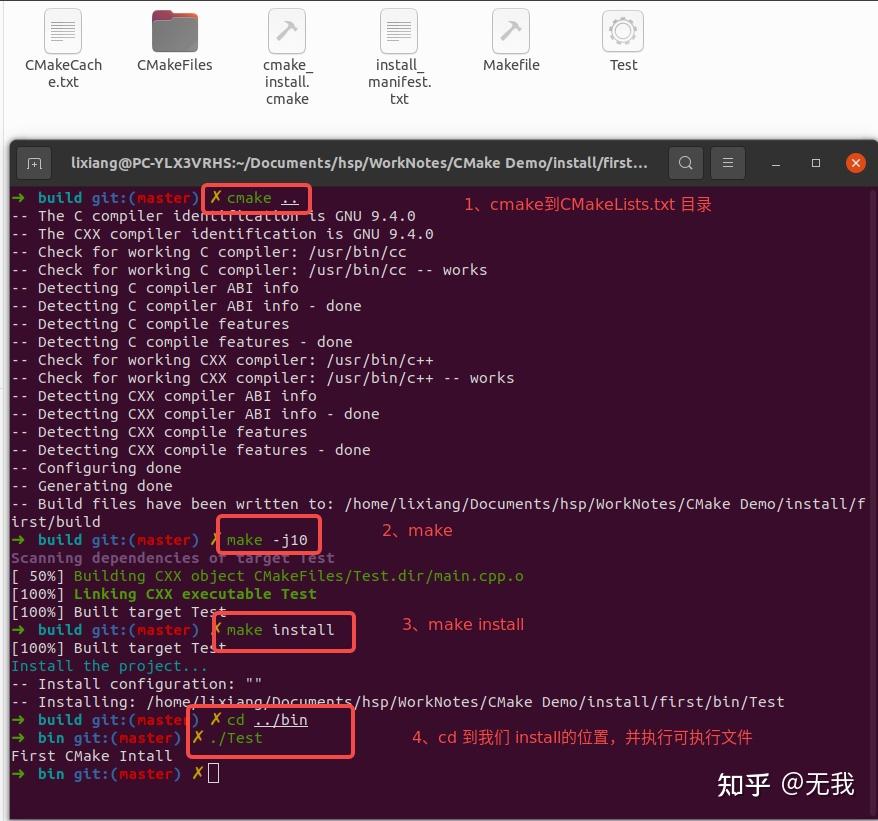Toggle the terminal search with the magnifier icon

click(686, 162)
